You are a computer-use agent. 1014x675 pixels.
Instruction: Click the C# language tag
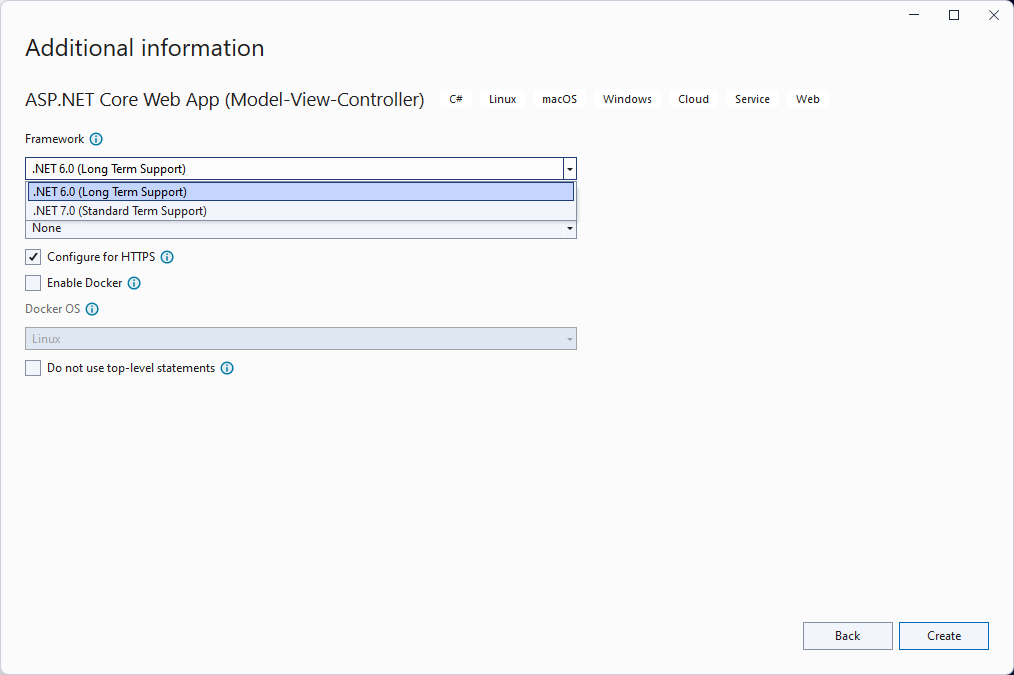[x=456, y=99]
